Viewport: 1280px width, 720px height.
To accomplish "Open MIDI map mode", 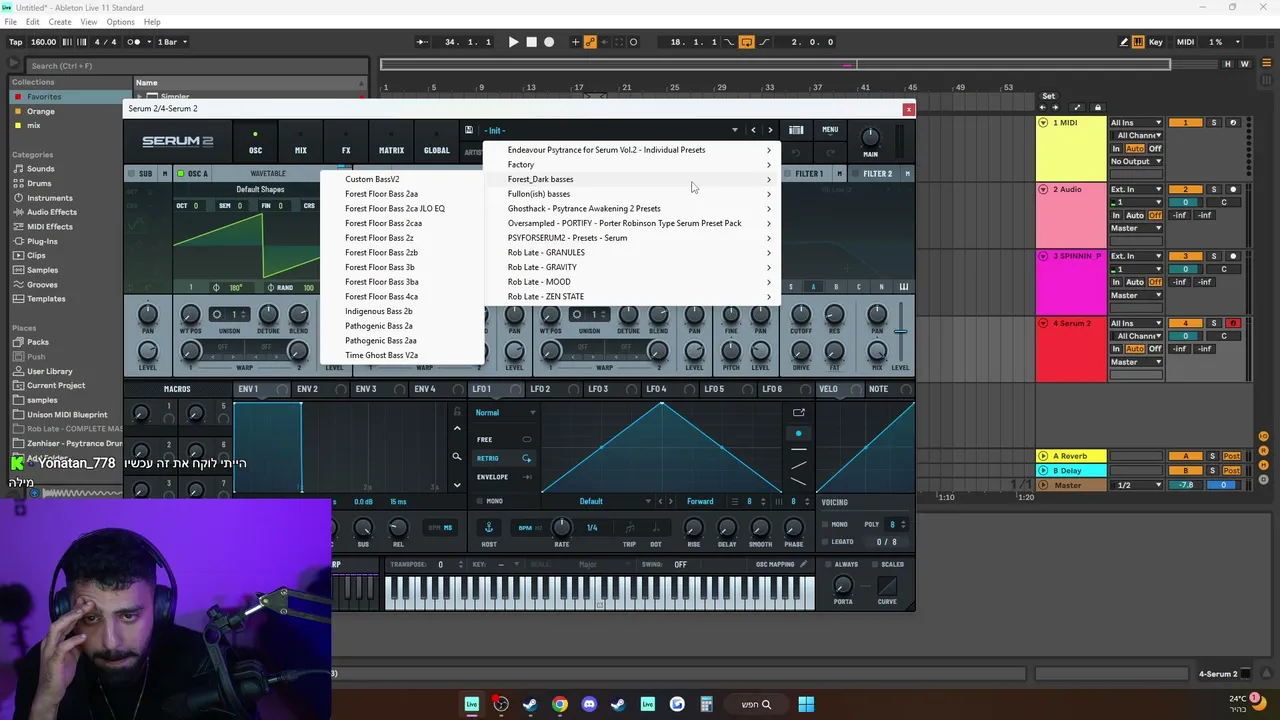I will tap(1185, 42).
